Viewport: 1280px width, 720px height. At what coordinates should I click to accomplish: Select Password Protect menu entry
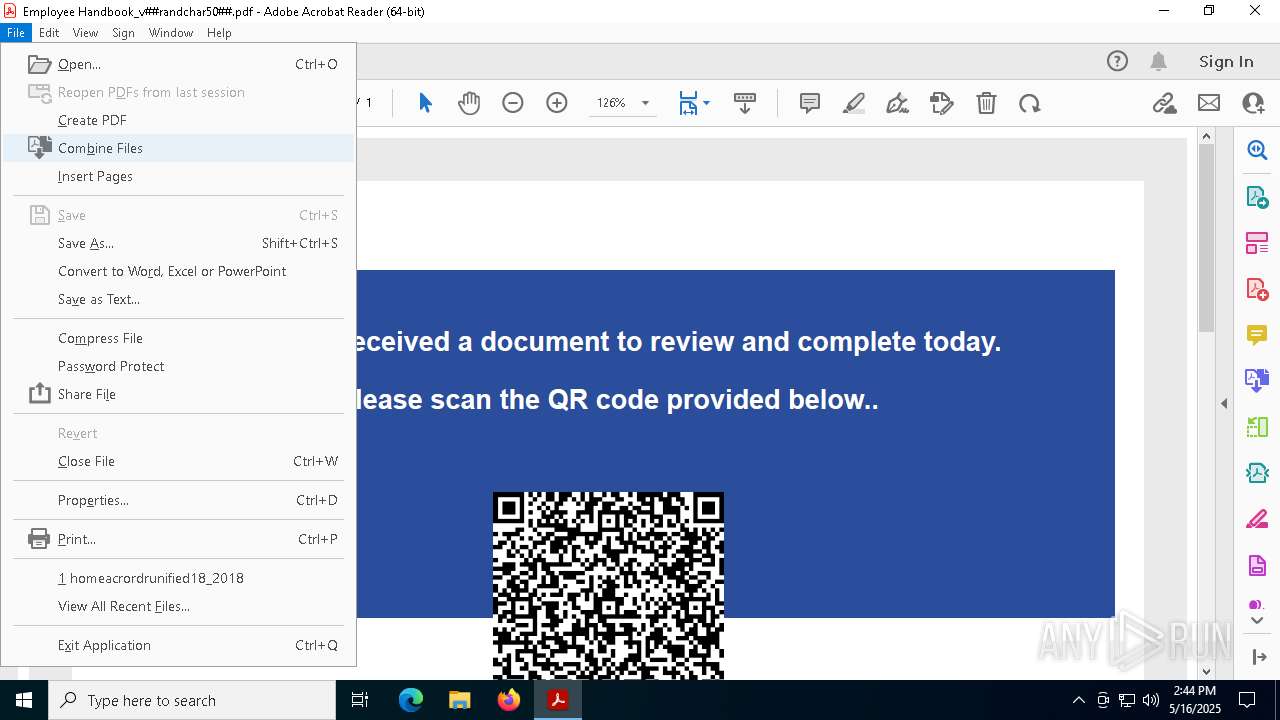[179, 366]
